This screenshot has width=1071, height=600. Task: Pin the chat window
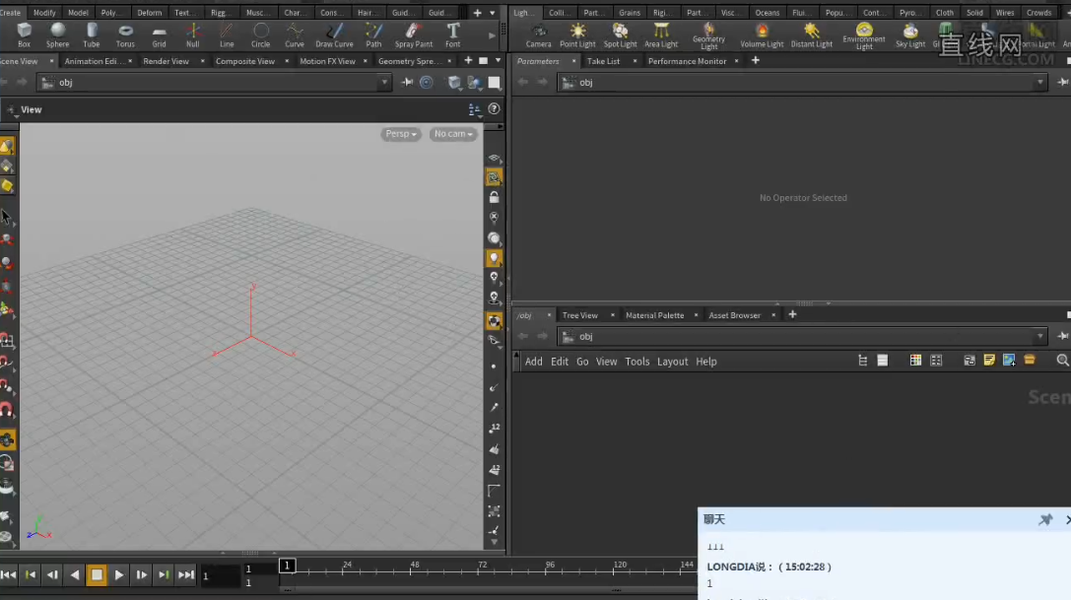1045,520
